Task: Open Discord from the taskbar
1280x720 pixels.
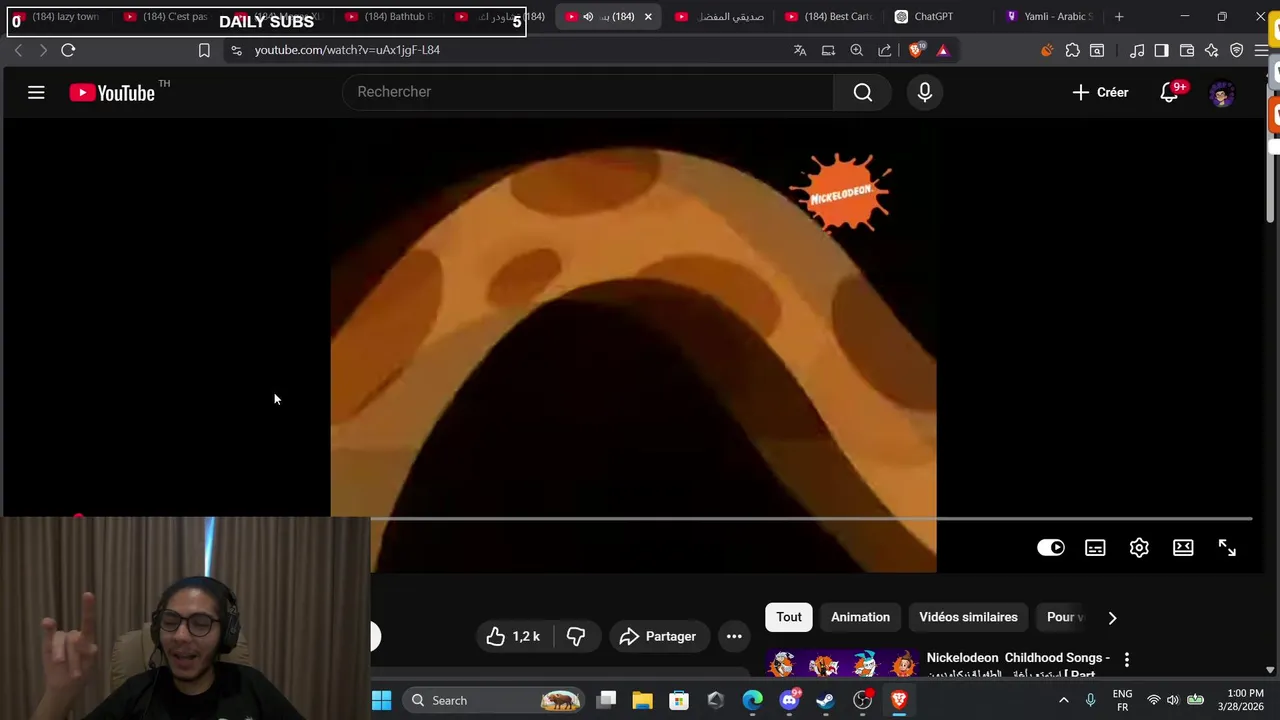Action: [x=789, y=700]
